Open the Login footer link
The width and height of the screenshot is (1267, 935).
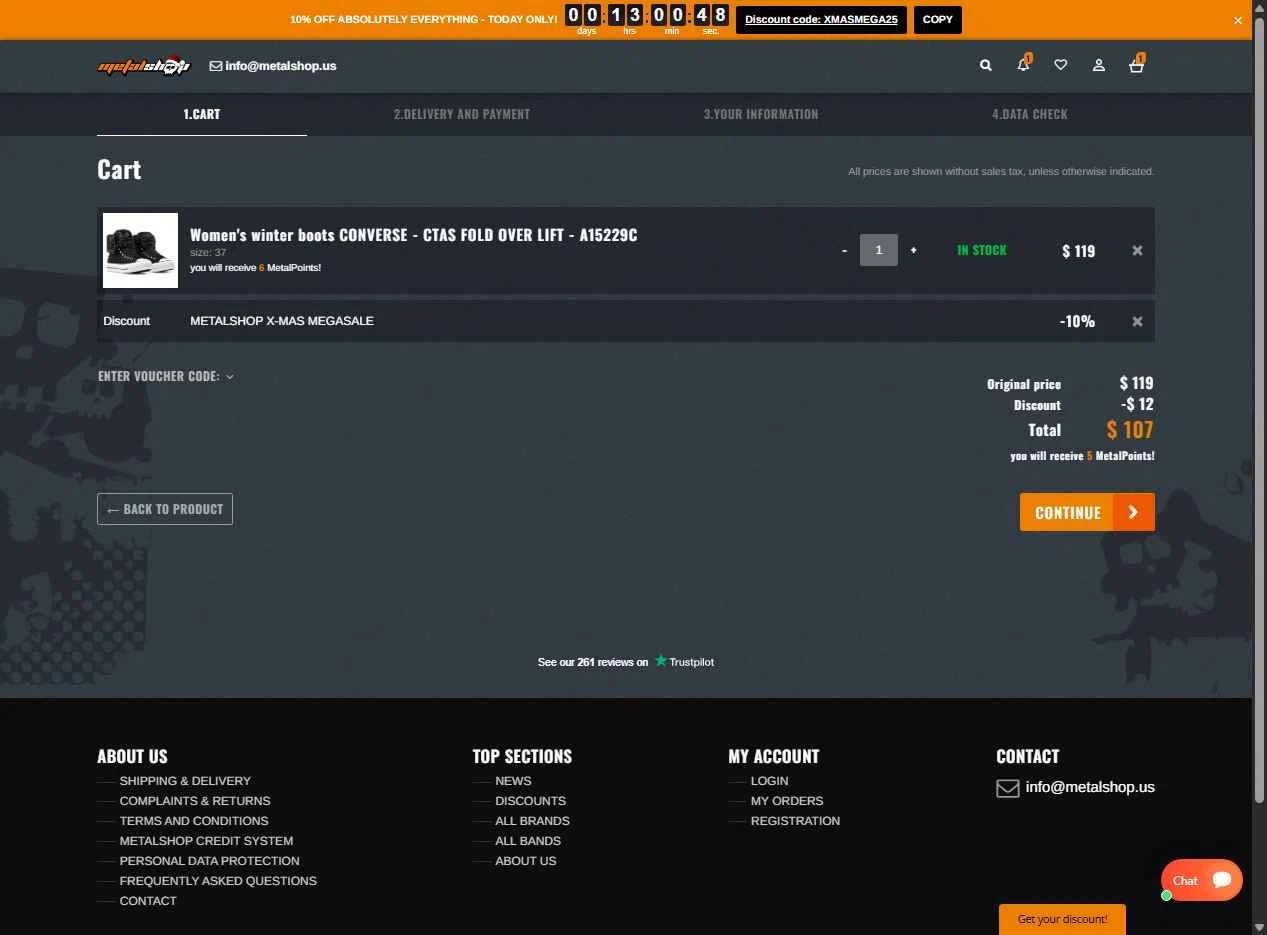point(770,781)
